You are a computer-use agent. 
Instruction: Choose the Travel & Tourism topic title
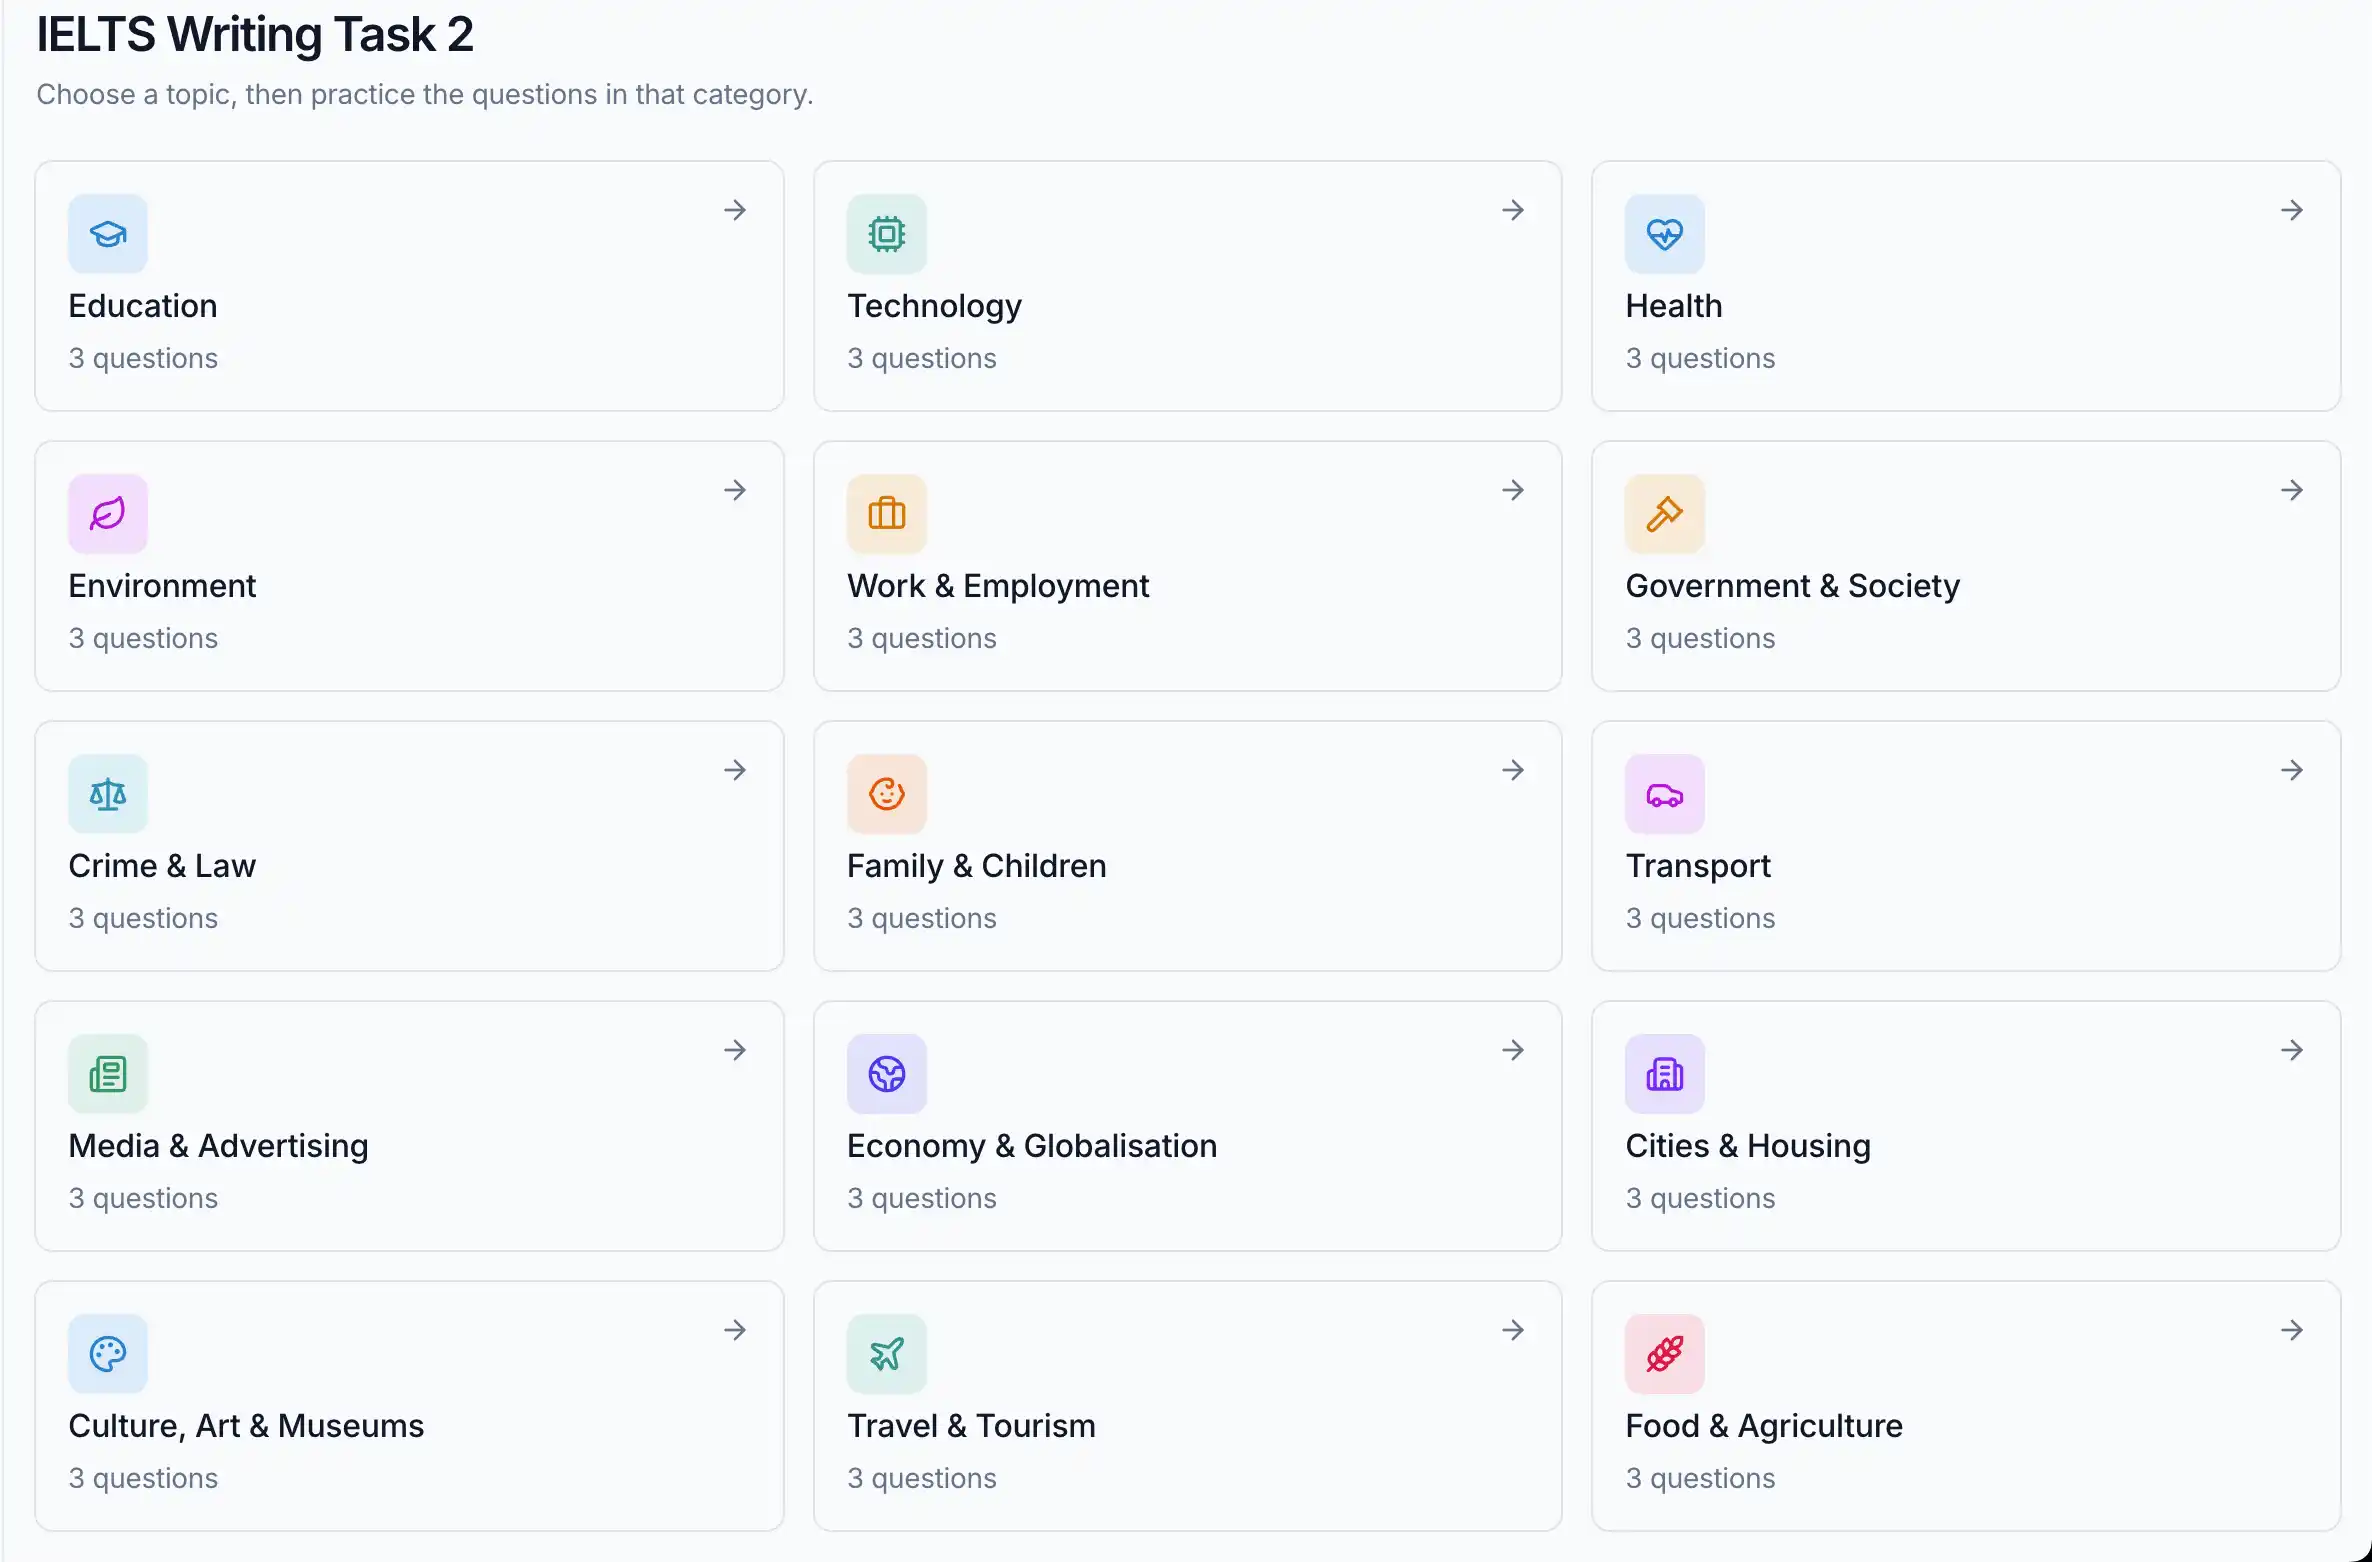(x=971, y=1426)
